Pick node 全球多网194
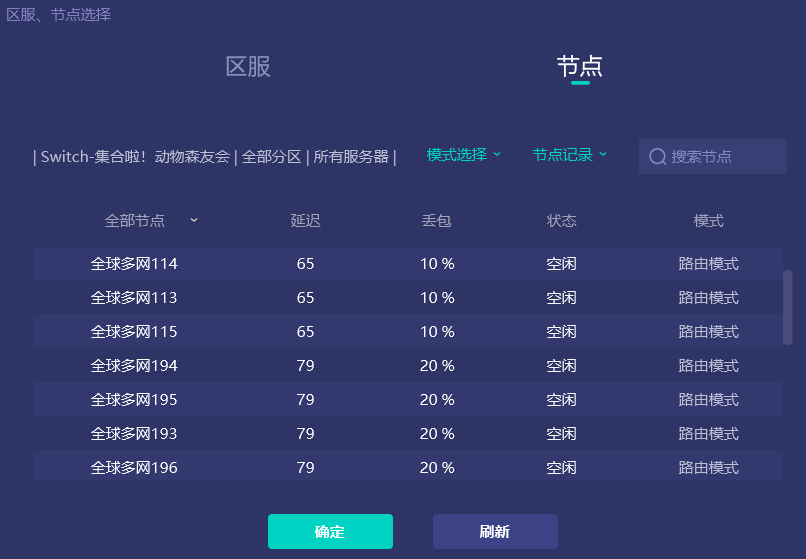806x559 pixels. point(134,366)
